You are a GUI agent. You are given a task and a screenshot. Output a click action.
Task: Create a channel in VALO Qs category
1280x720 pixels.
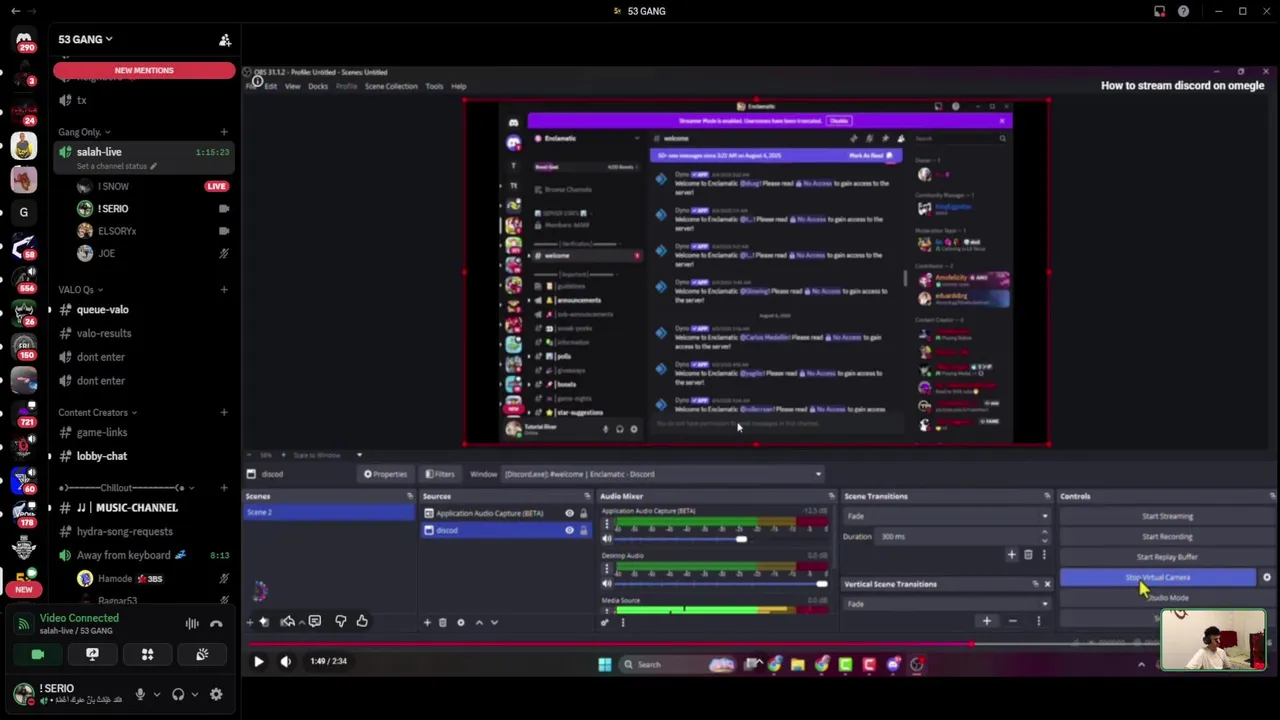click(x=224, y=290)
